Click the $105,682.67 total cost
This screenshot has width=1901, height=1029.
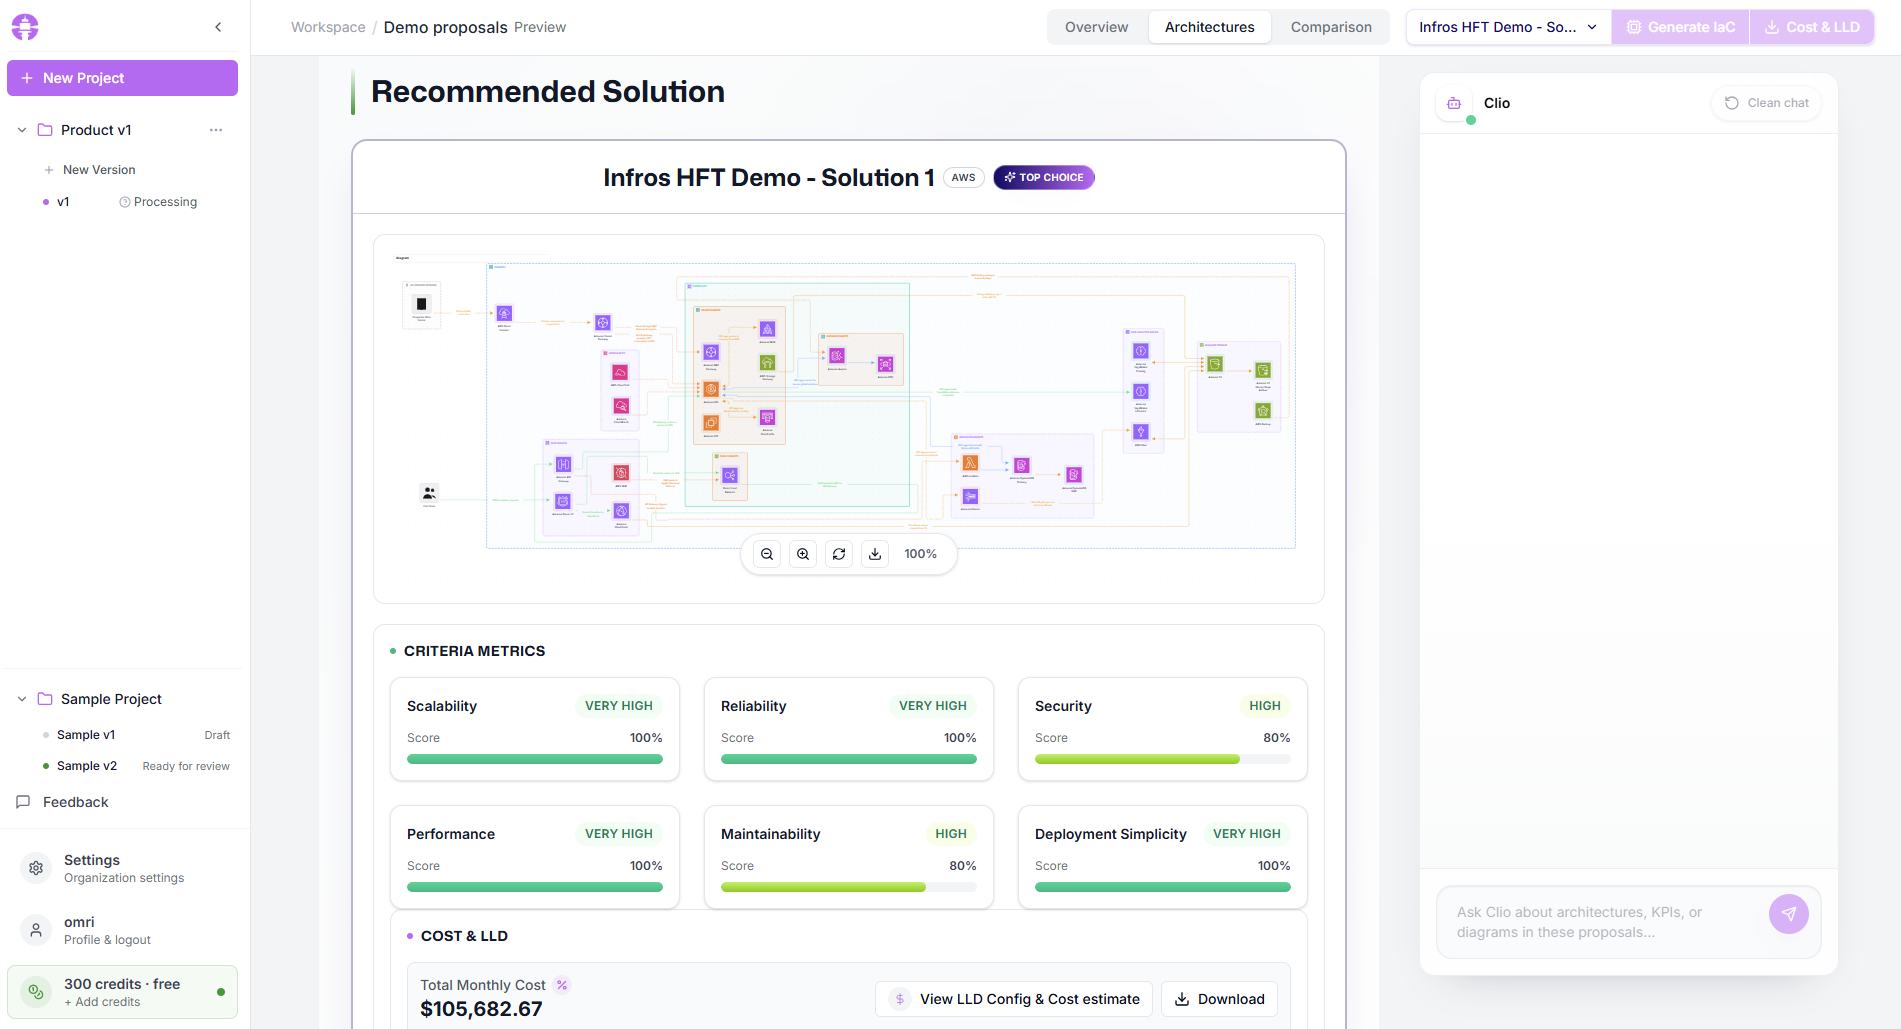point(481,1009)
